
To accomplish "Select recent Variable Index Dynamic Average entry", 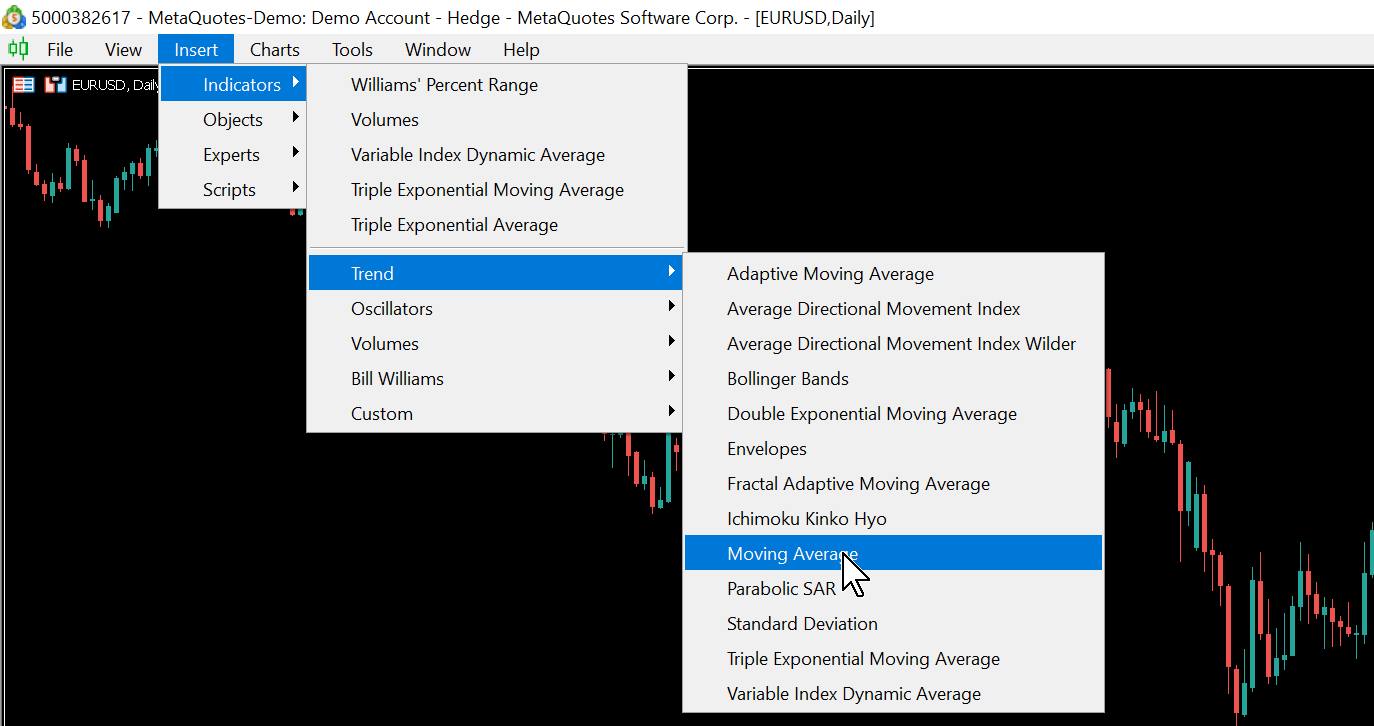I will coord(496,154).
